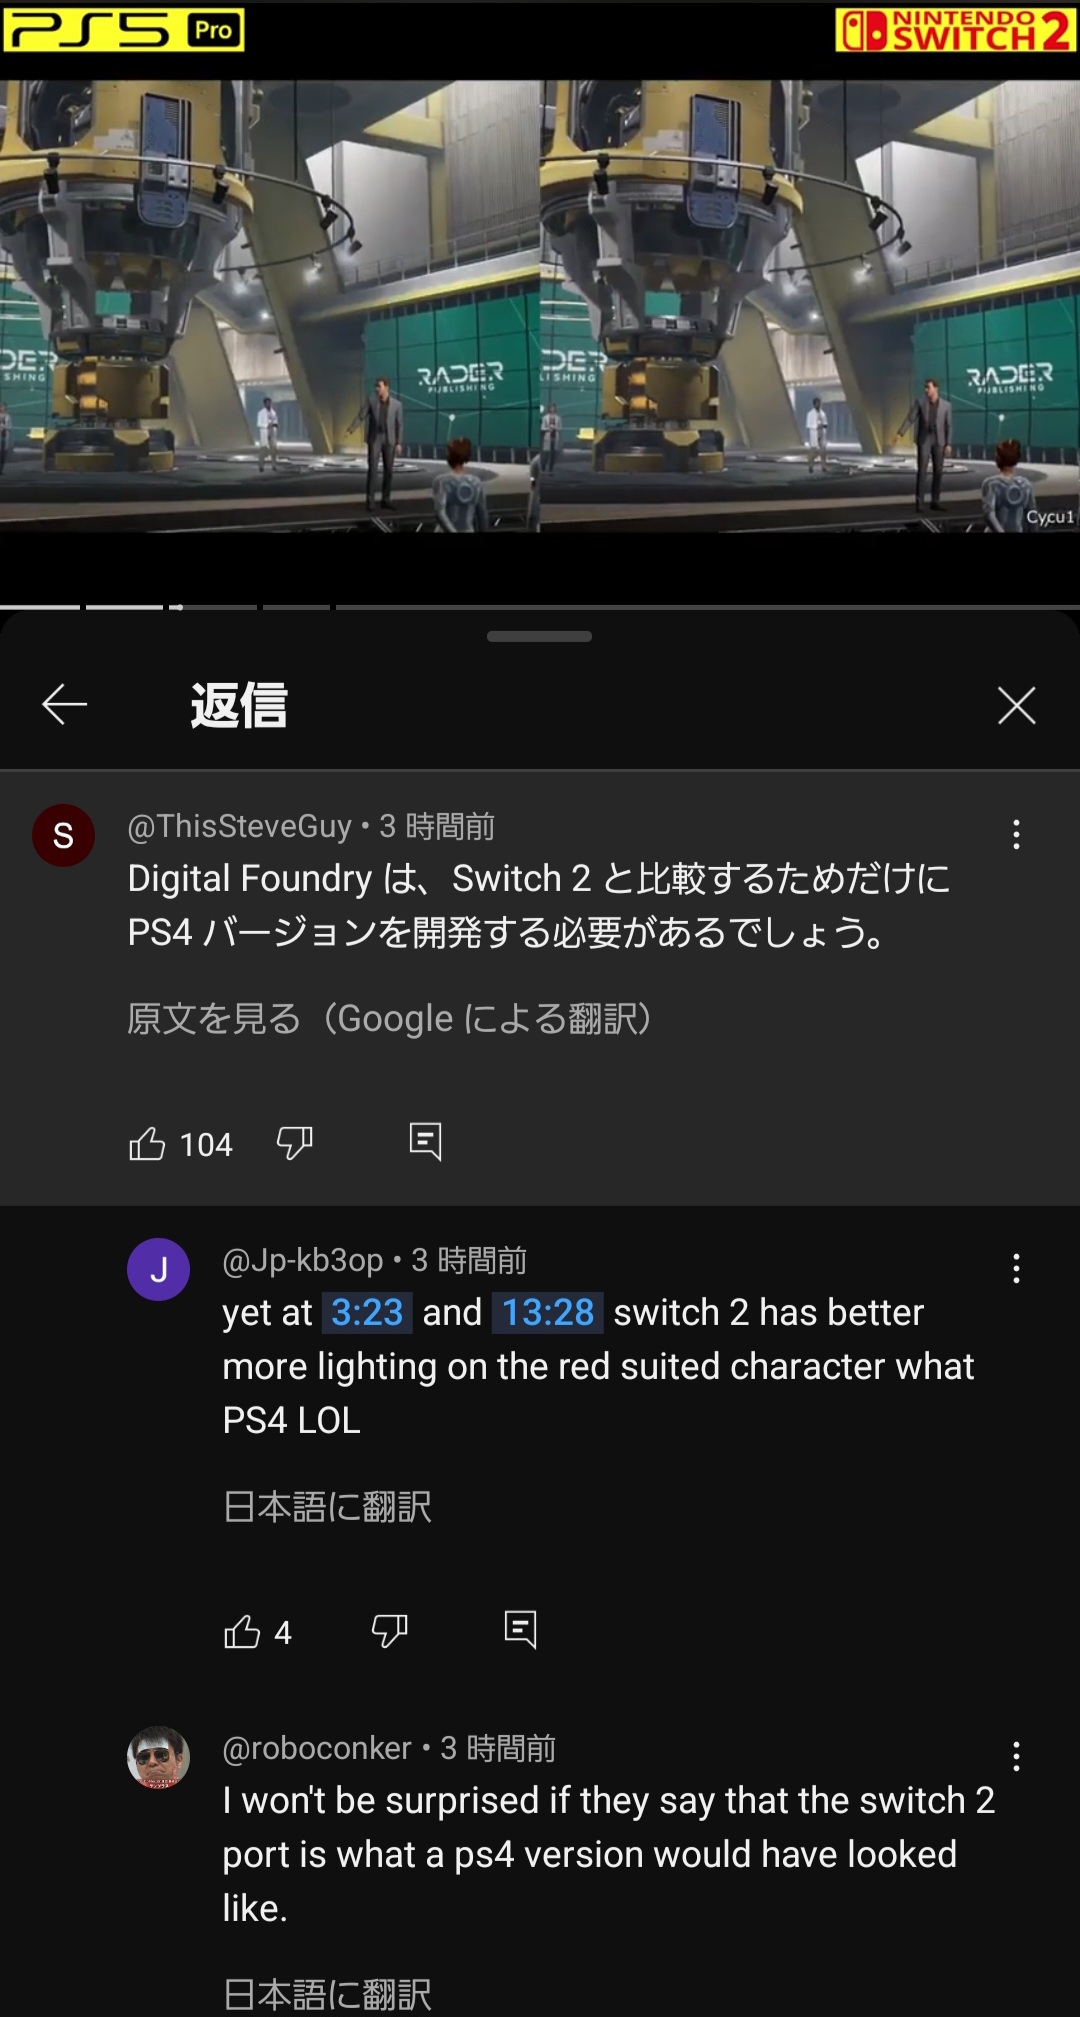Screen dimensions: 1080x2017
Task: Dislike Jp-kb3op's reply
Action: coord(390,1631)
